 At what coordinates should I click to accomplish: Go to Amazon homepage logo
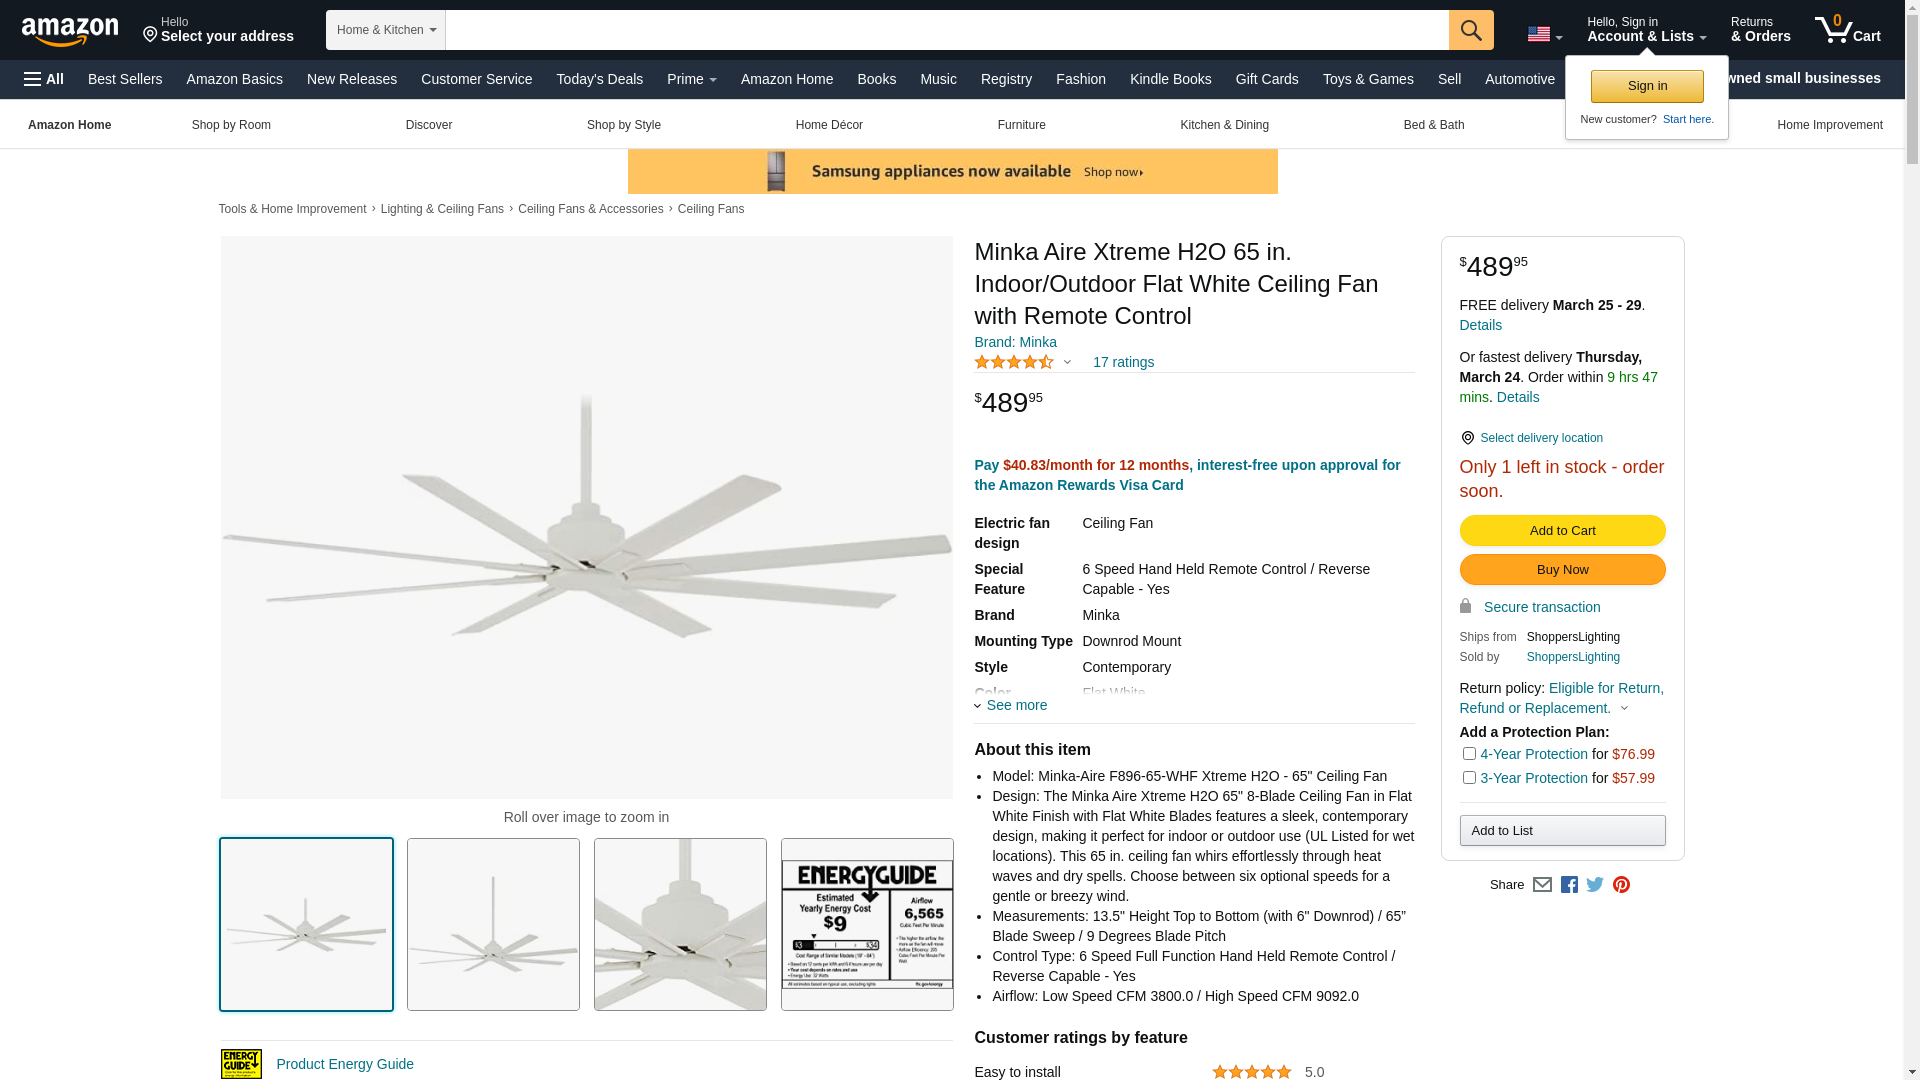coord(70,31)
